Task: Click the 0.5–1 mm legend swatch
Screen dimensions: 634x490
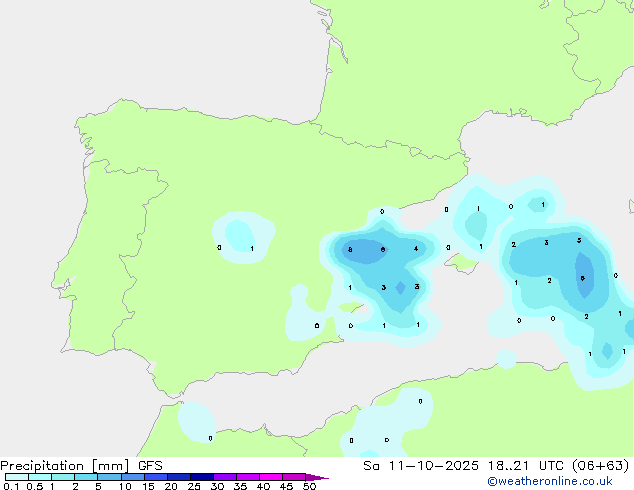Action: (40, 477)
